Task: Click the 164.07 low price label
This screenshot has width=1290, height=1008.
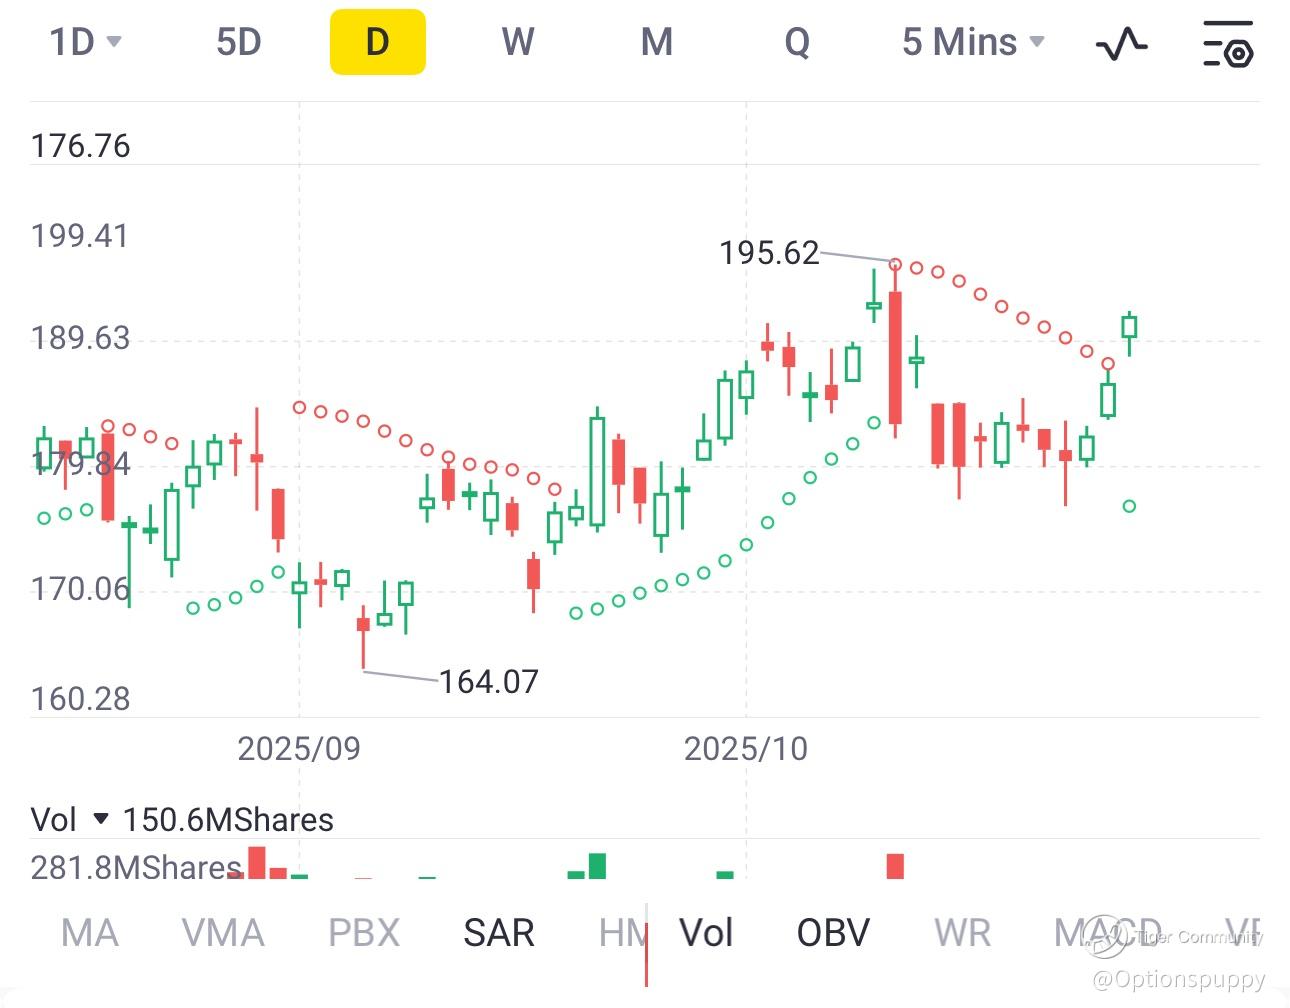Action: click(x=489, y=682)
